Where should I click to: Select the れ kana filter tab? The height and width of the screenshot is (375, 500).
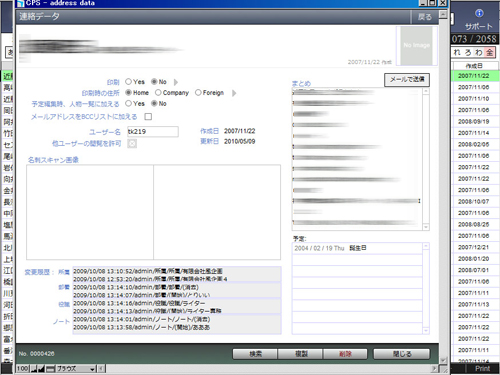click(x=457, y=52)
